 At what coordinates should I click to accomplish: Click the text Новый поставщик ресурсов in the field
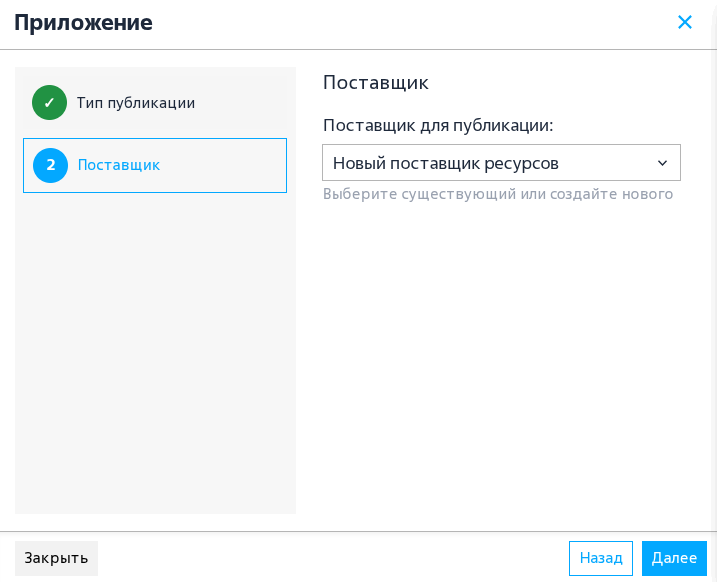click(x=445, y=163)
